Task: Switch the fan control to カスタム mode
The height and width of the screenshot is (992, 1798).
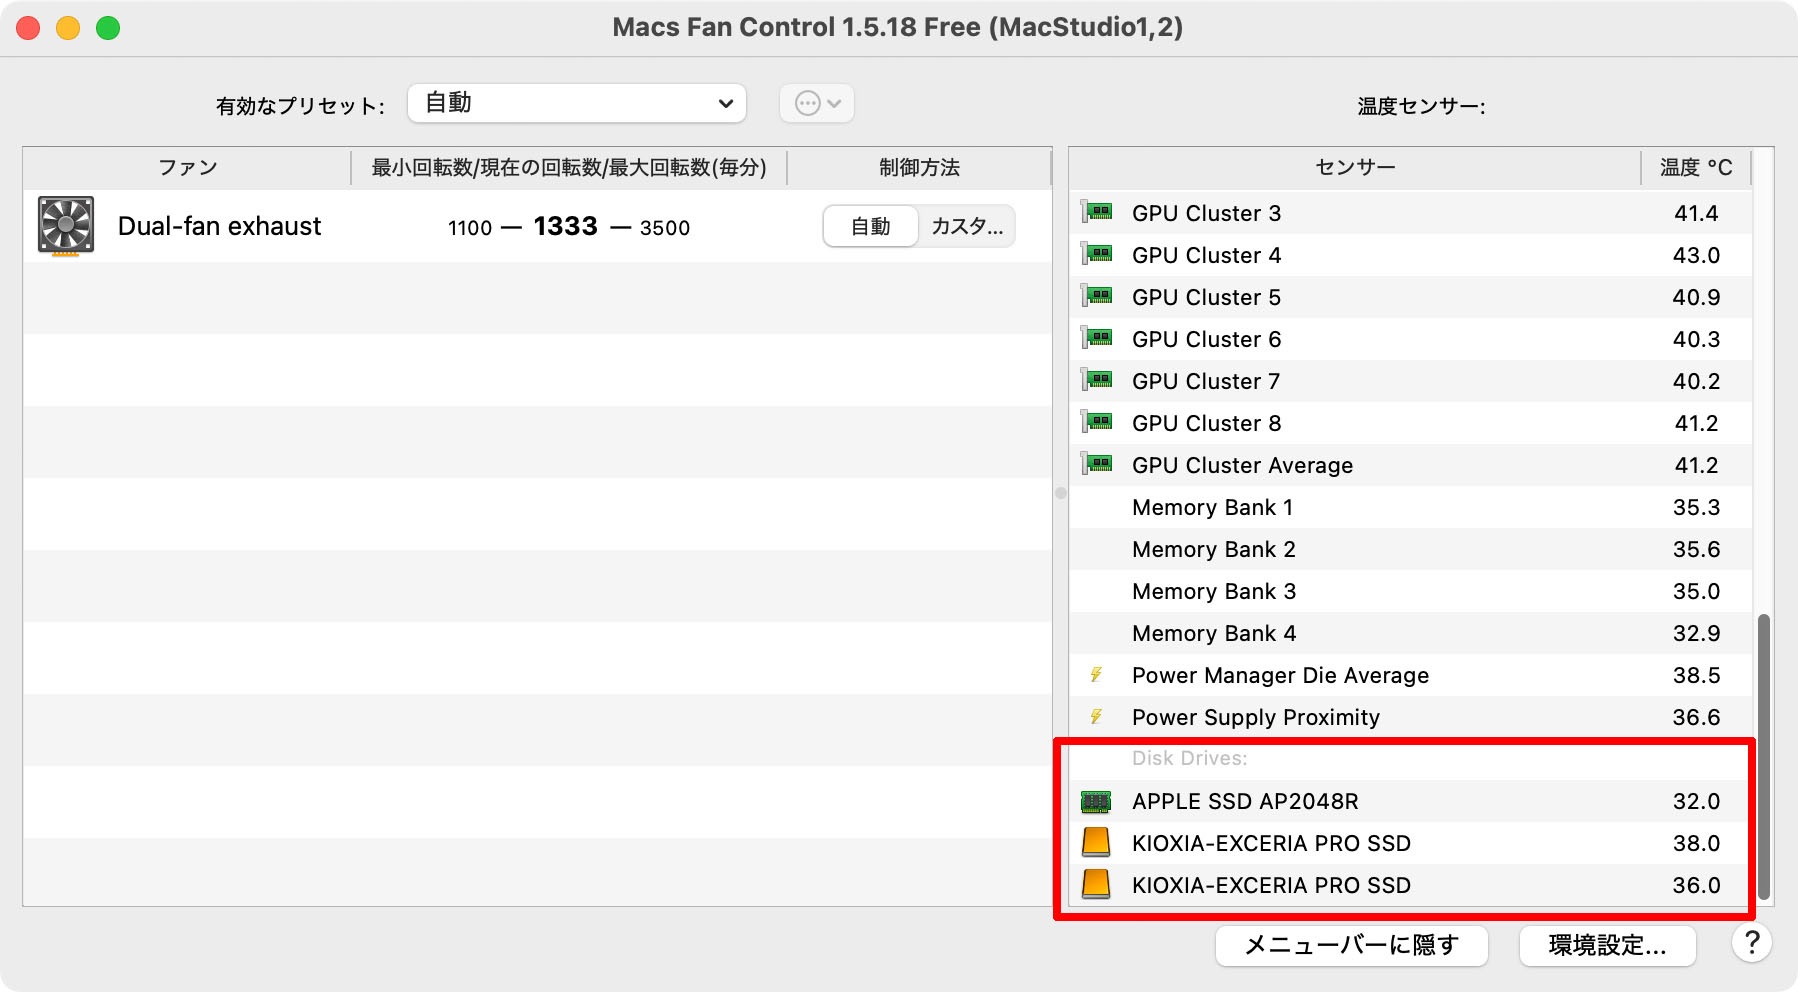Action: point(964,226)
